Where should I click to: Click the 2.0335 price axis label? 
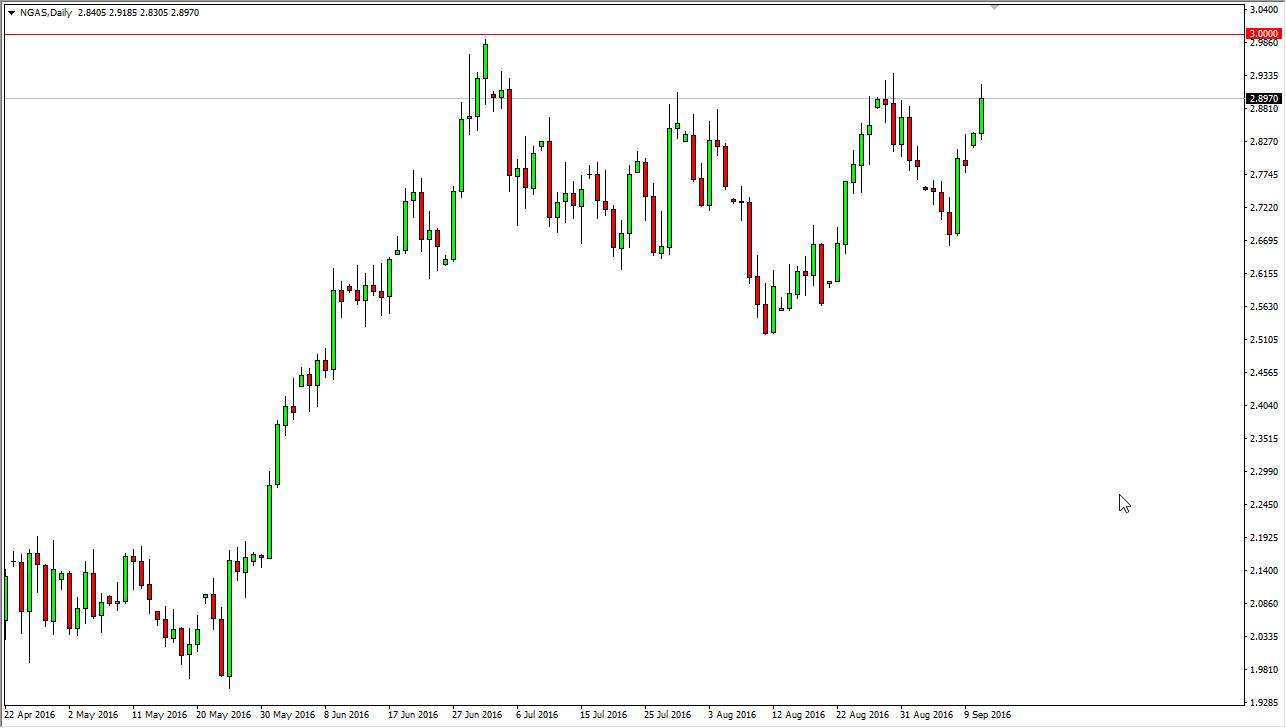(x=1264, y=637)
